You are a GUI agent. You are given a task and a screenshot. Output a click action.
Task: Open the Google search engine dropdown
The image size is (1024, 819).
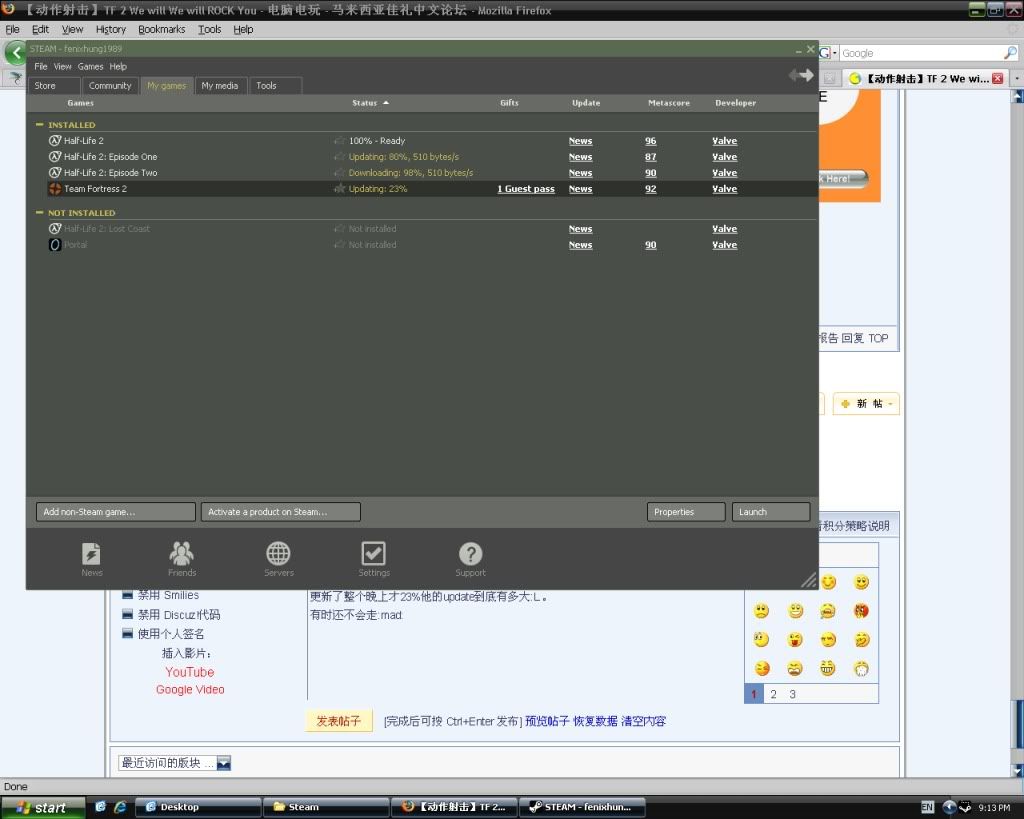click(x=827, y=53)
